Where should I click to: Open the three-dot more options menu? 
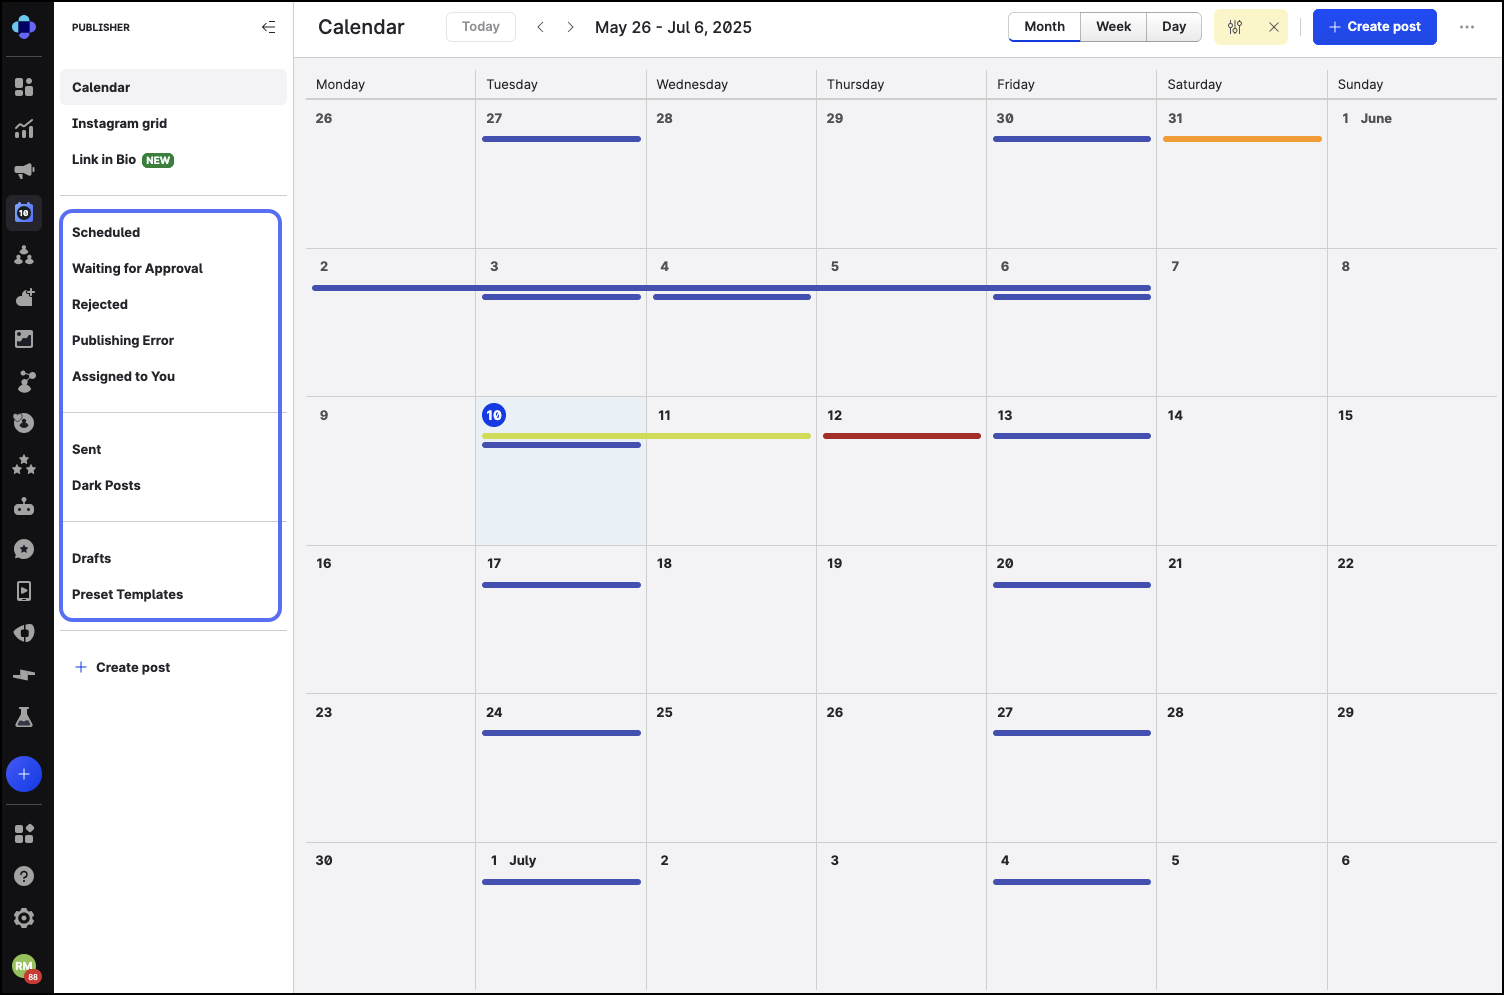tap(1466, 27)
